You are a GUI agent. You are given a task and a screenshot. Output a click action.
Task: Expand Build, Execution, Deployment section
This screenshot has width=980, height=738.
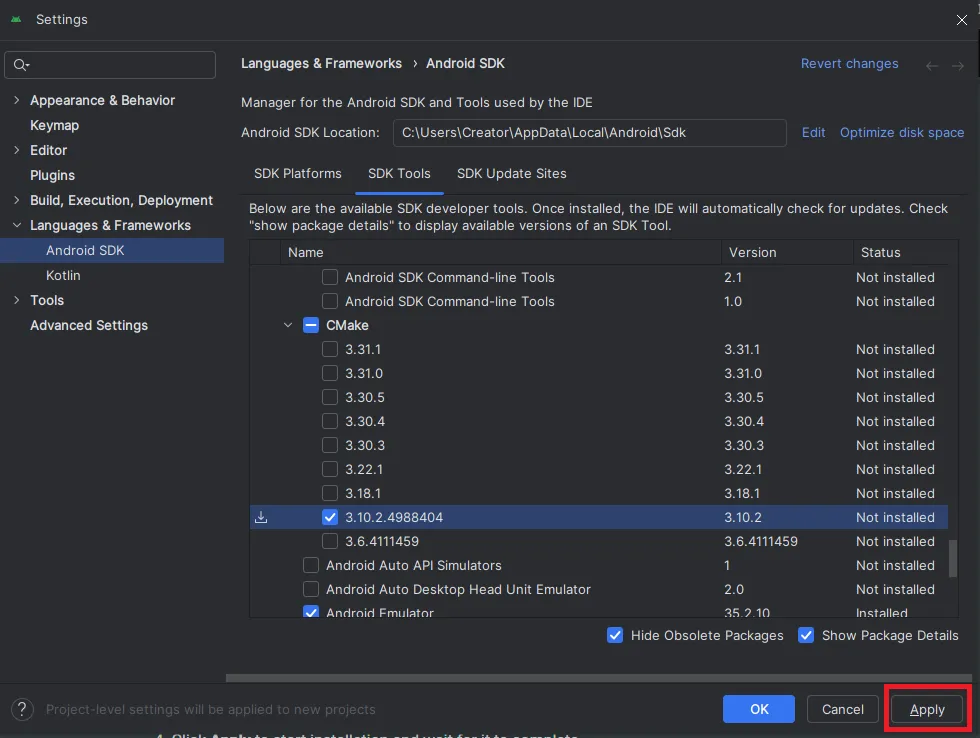[17, 200]
